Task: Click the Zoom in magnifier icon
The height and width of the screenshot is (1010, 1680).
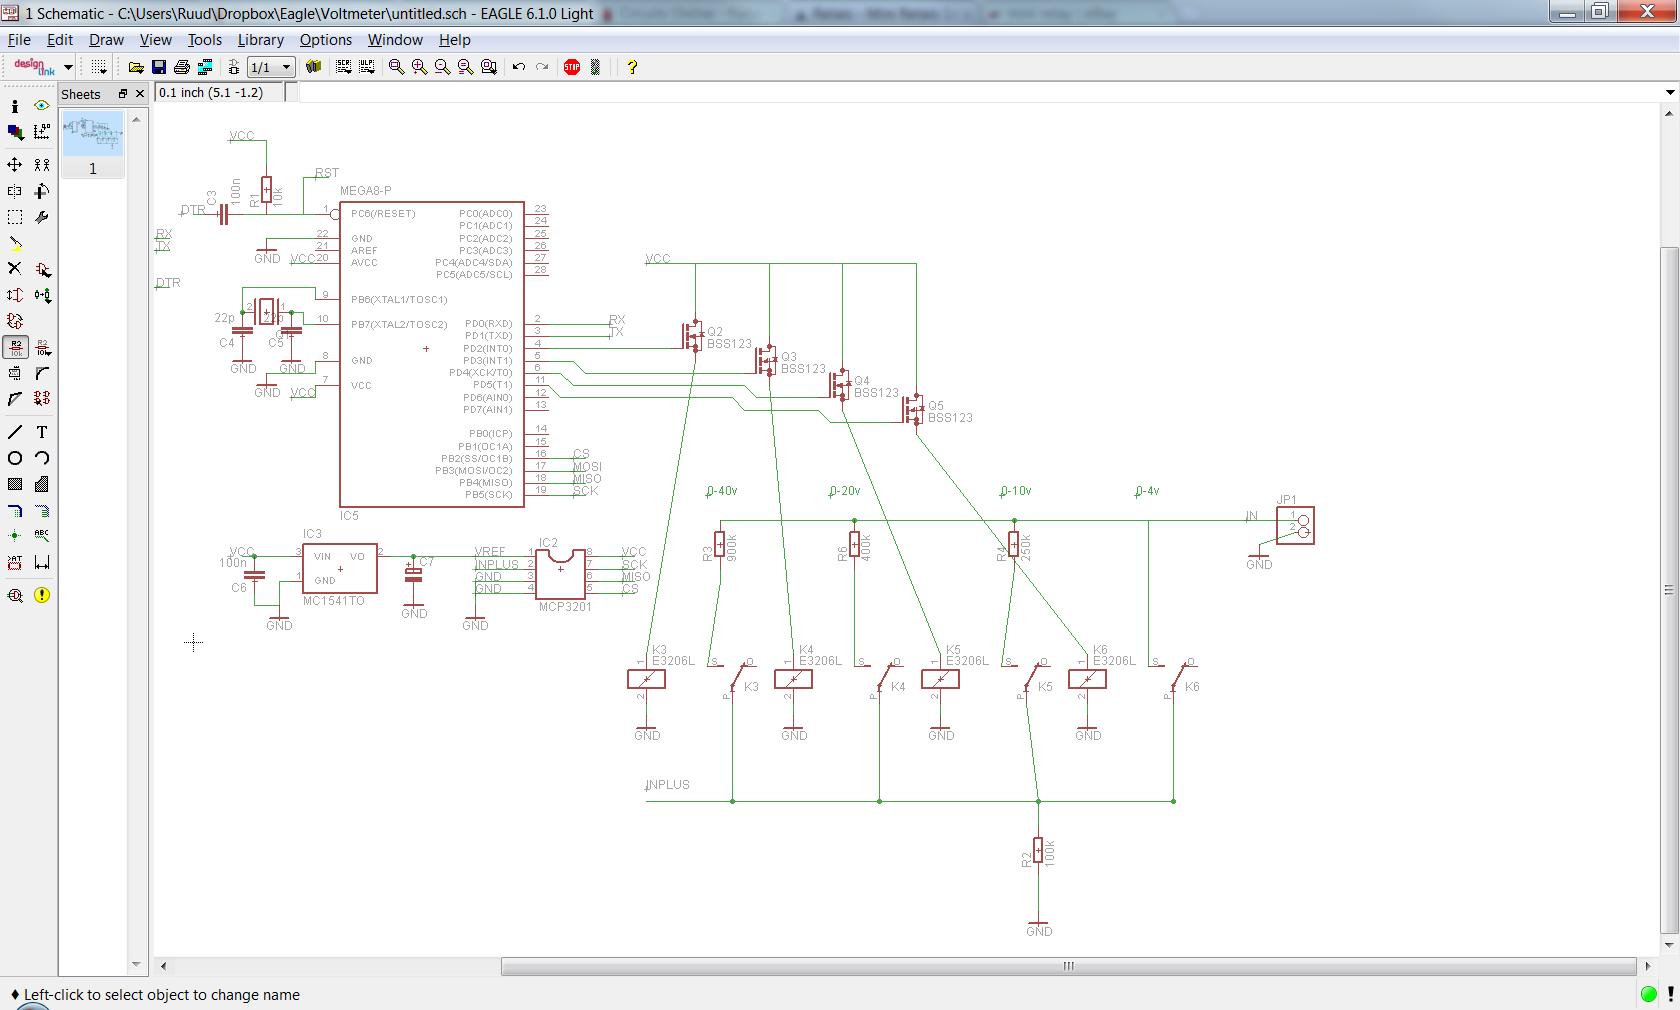Action: [x=419, y=67]
